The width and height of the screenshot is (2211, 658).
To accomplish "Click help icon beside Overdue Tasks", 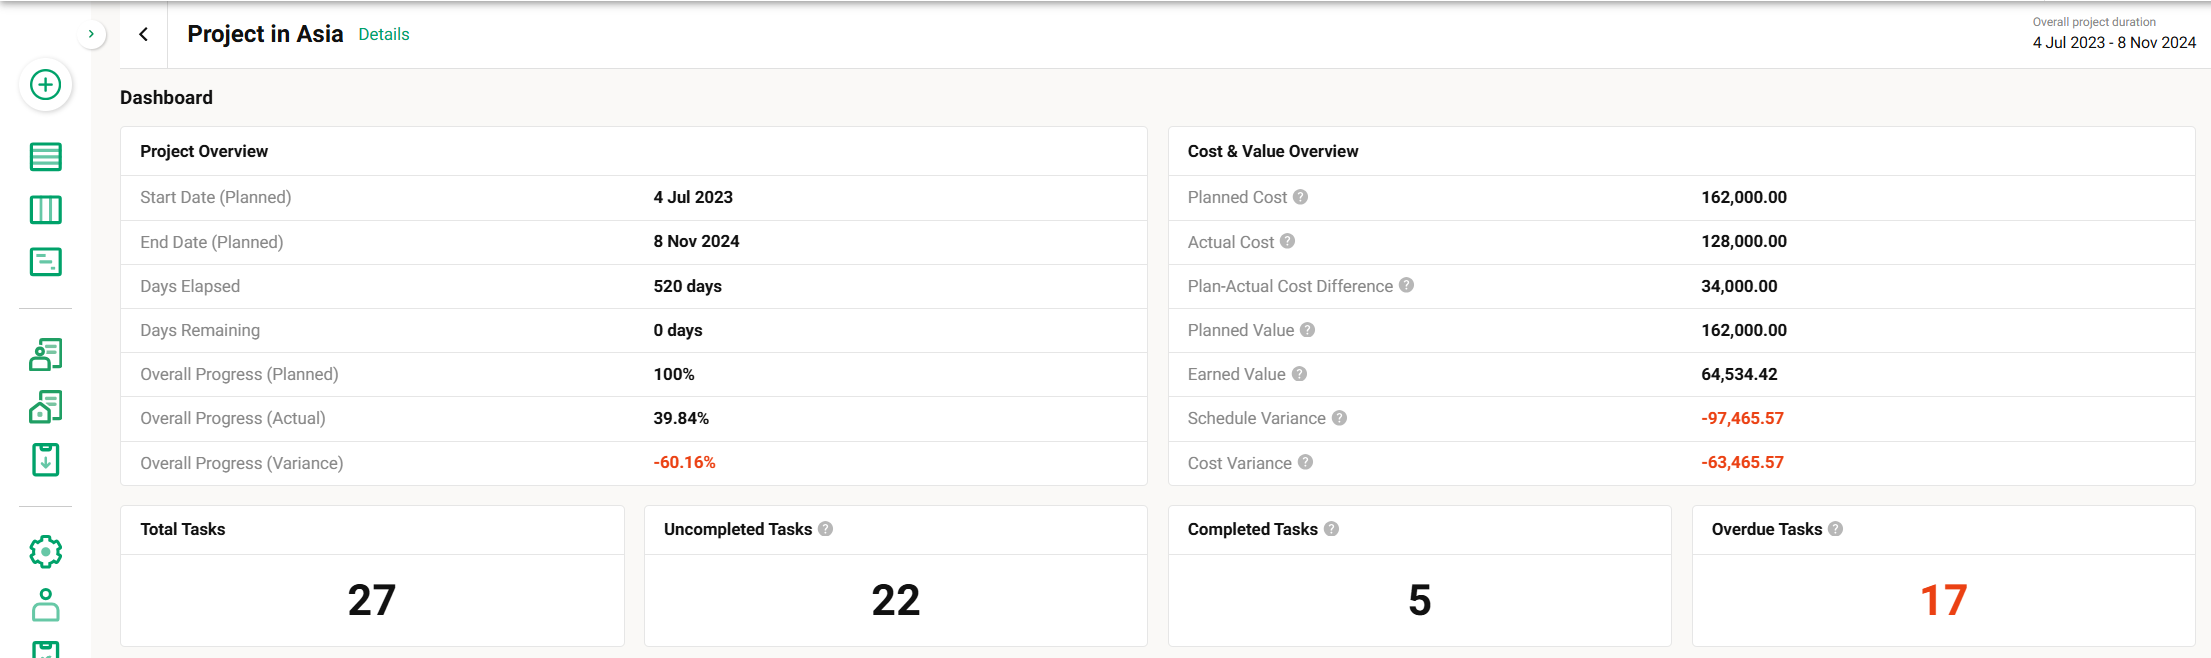I will [1835, 529].
